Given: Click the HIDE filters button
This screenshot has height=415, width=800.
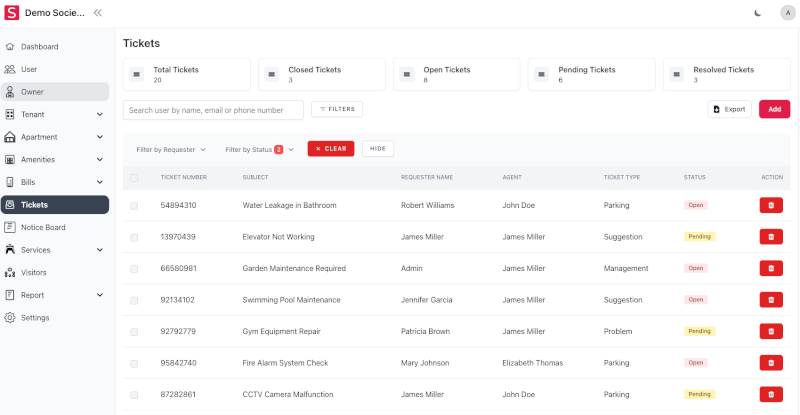Looking at the screenshot, I should 378,149.
